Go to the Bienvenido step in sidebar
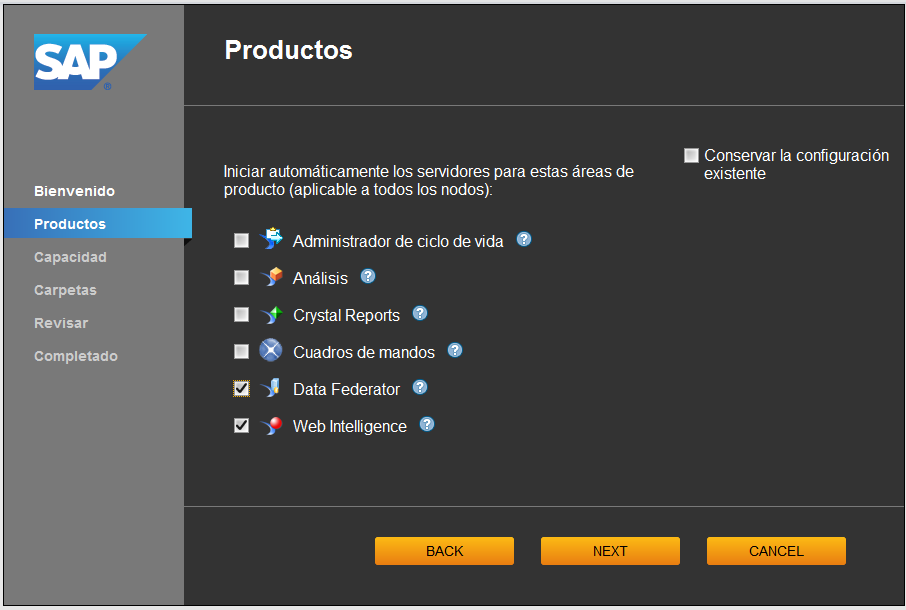 [x=74, y=191]
